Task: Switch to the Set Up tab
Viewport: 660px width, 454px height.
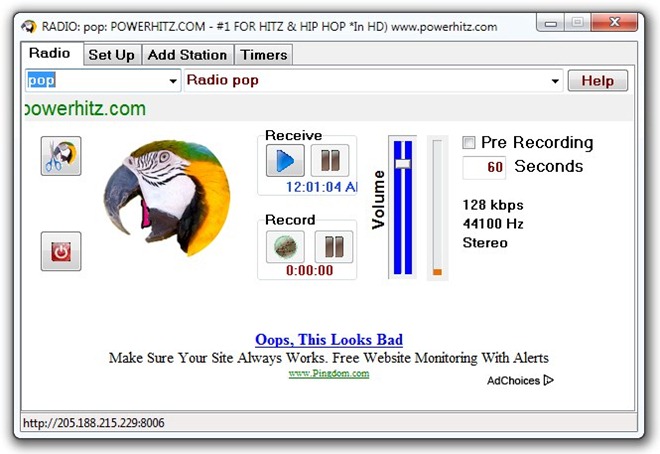Action: [x=112, y=55]
